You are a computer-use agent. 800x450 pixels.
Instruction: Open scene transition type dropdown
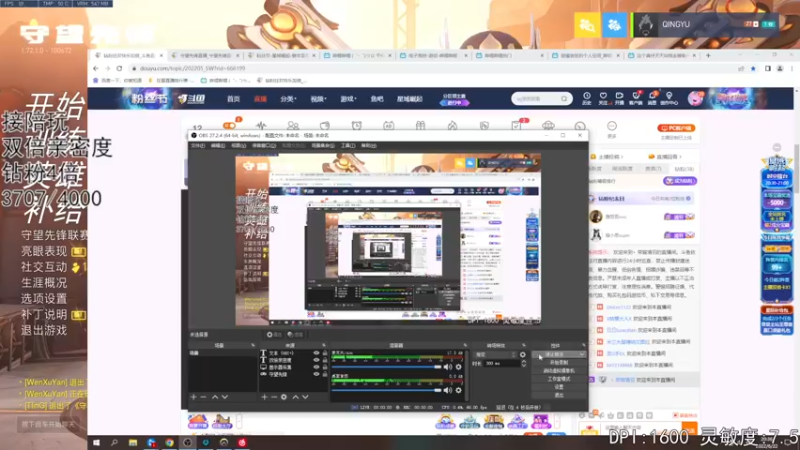pos(495,355)
